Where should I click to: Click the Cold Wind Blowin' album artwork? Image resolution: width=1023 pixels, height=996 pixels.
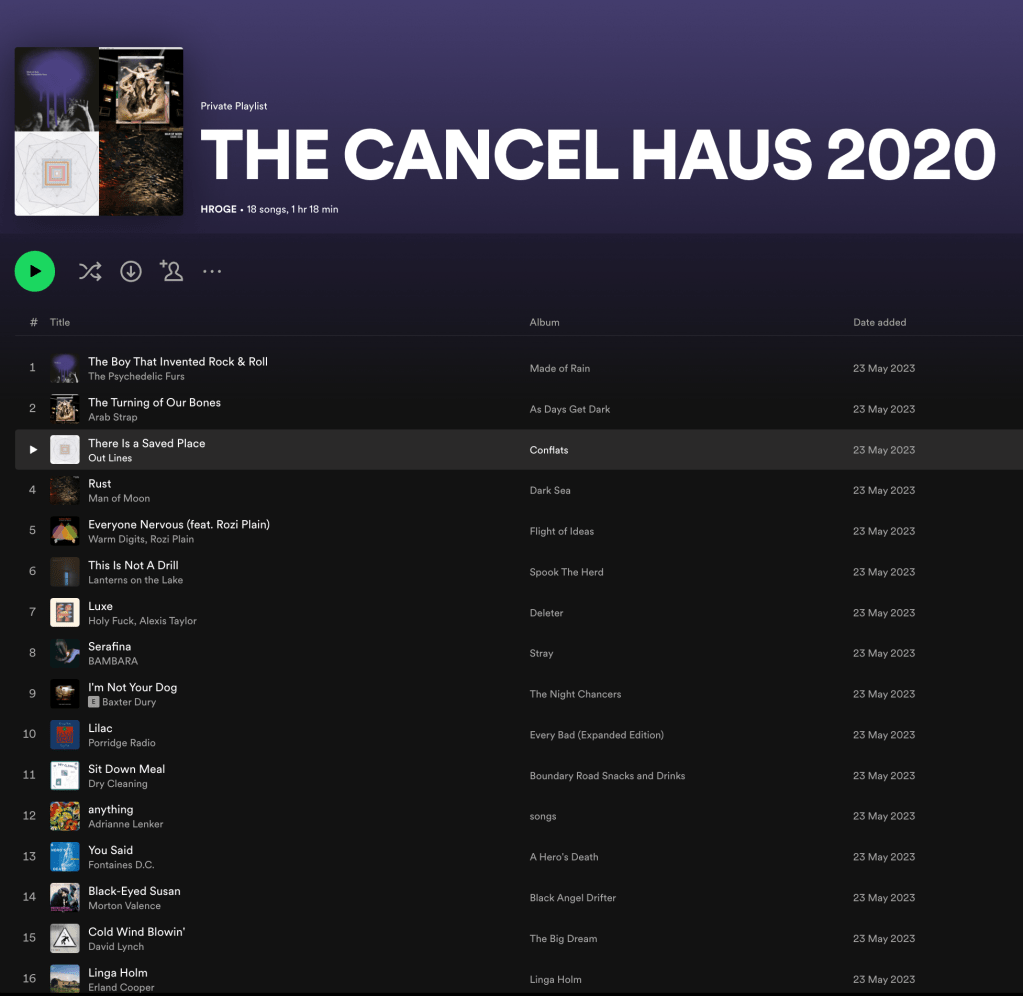pyautogui.click(x=65, y=939)
